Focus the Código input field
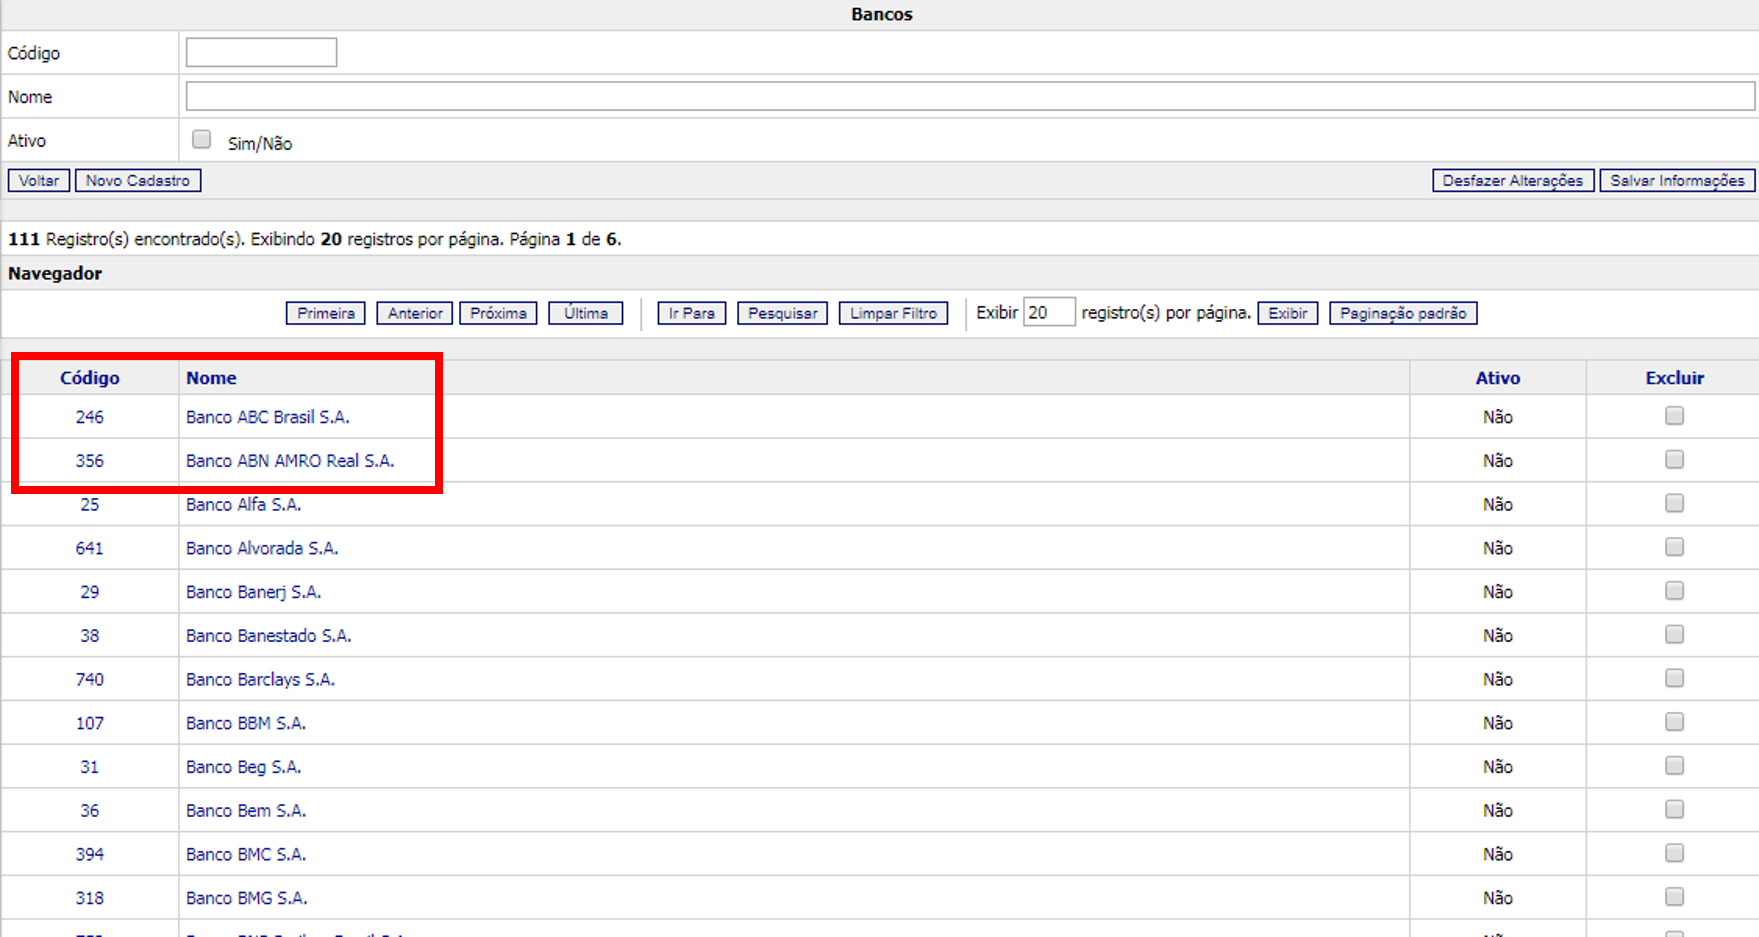The height and width of the screenshot is (937, 1759). coord(261,53)
